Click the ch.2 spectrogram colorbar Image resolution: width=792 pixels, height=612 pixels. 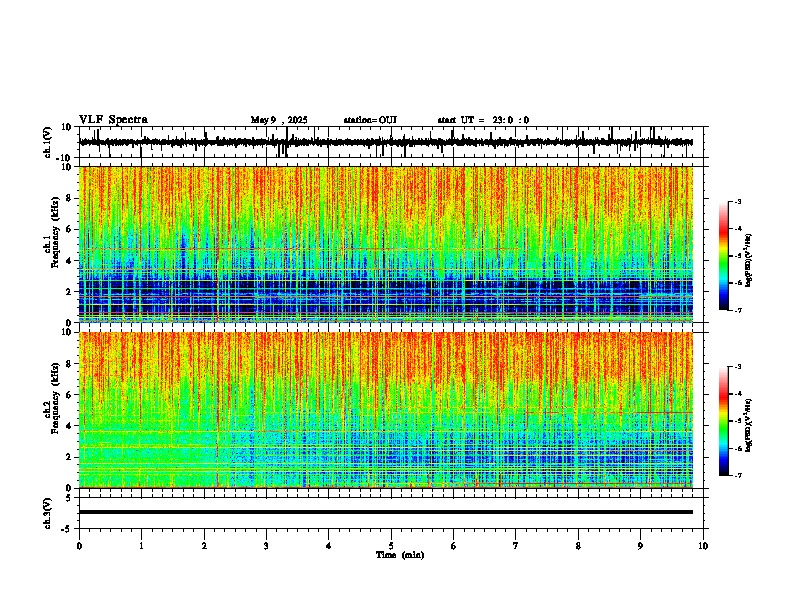(x=724, y=421)
